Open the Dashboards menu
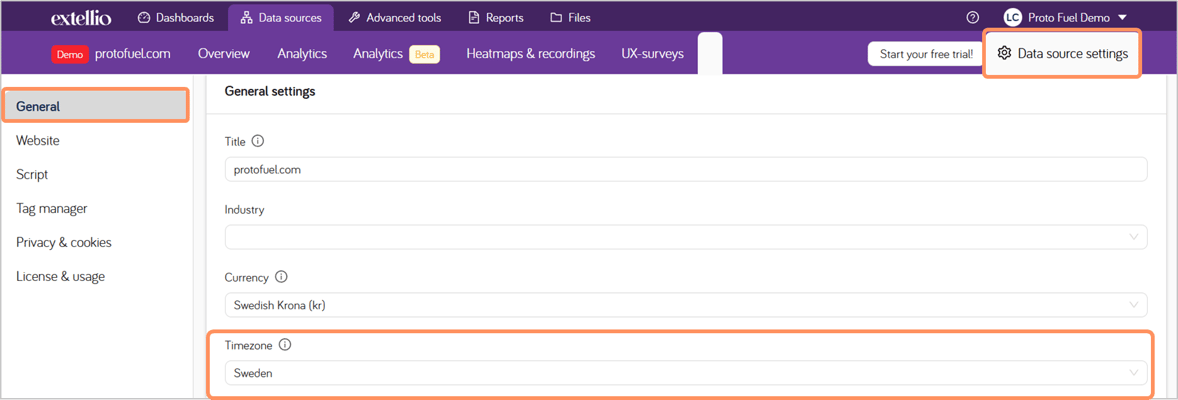This screenshot has height=400, width=1178. 176,18
